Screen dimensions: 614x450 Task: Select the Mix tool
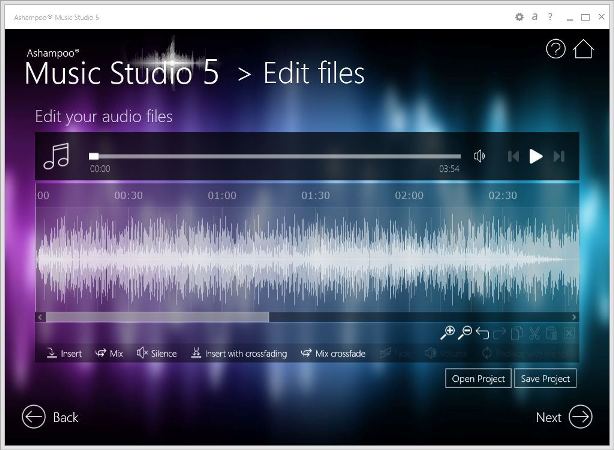point(109,353)
